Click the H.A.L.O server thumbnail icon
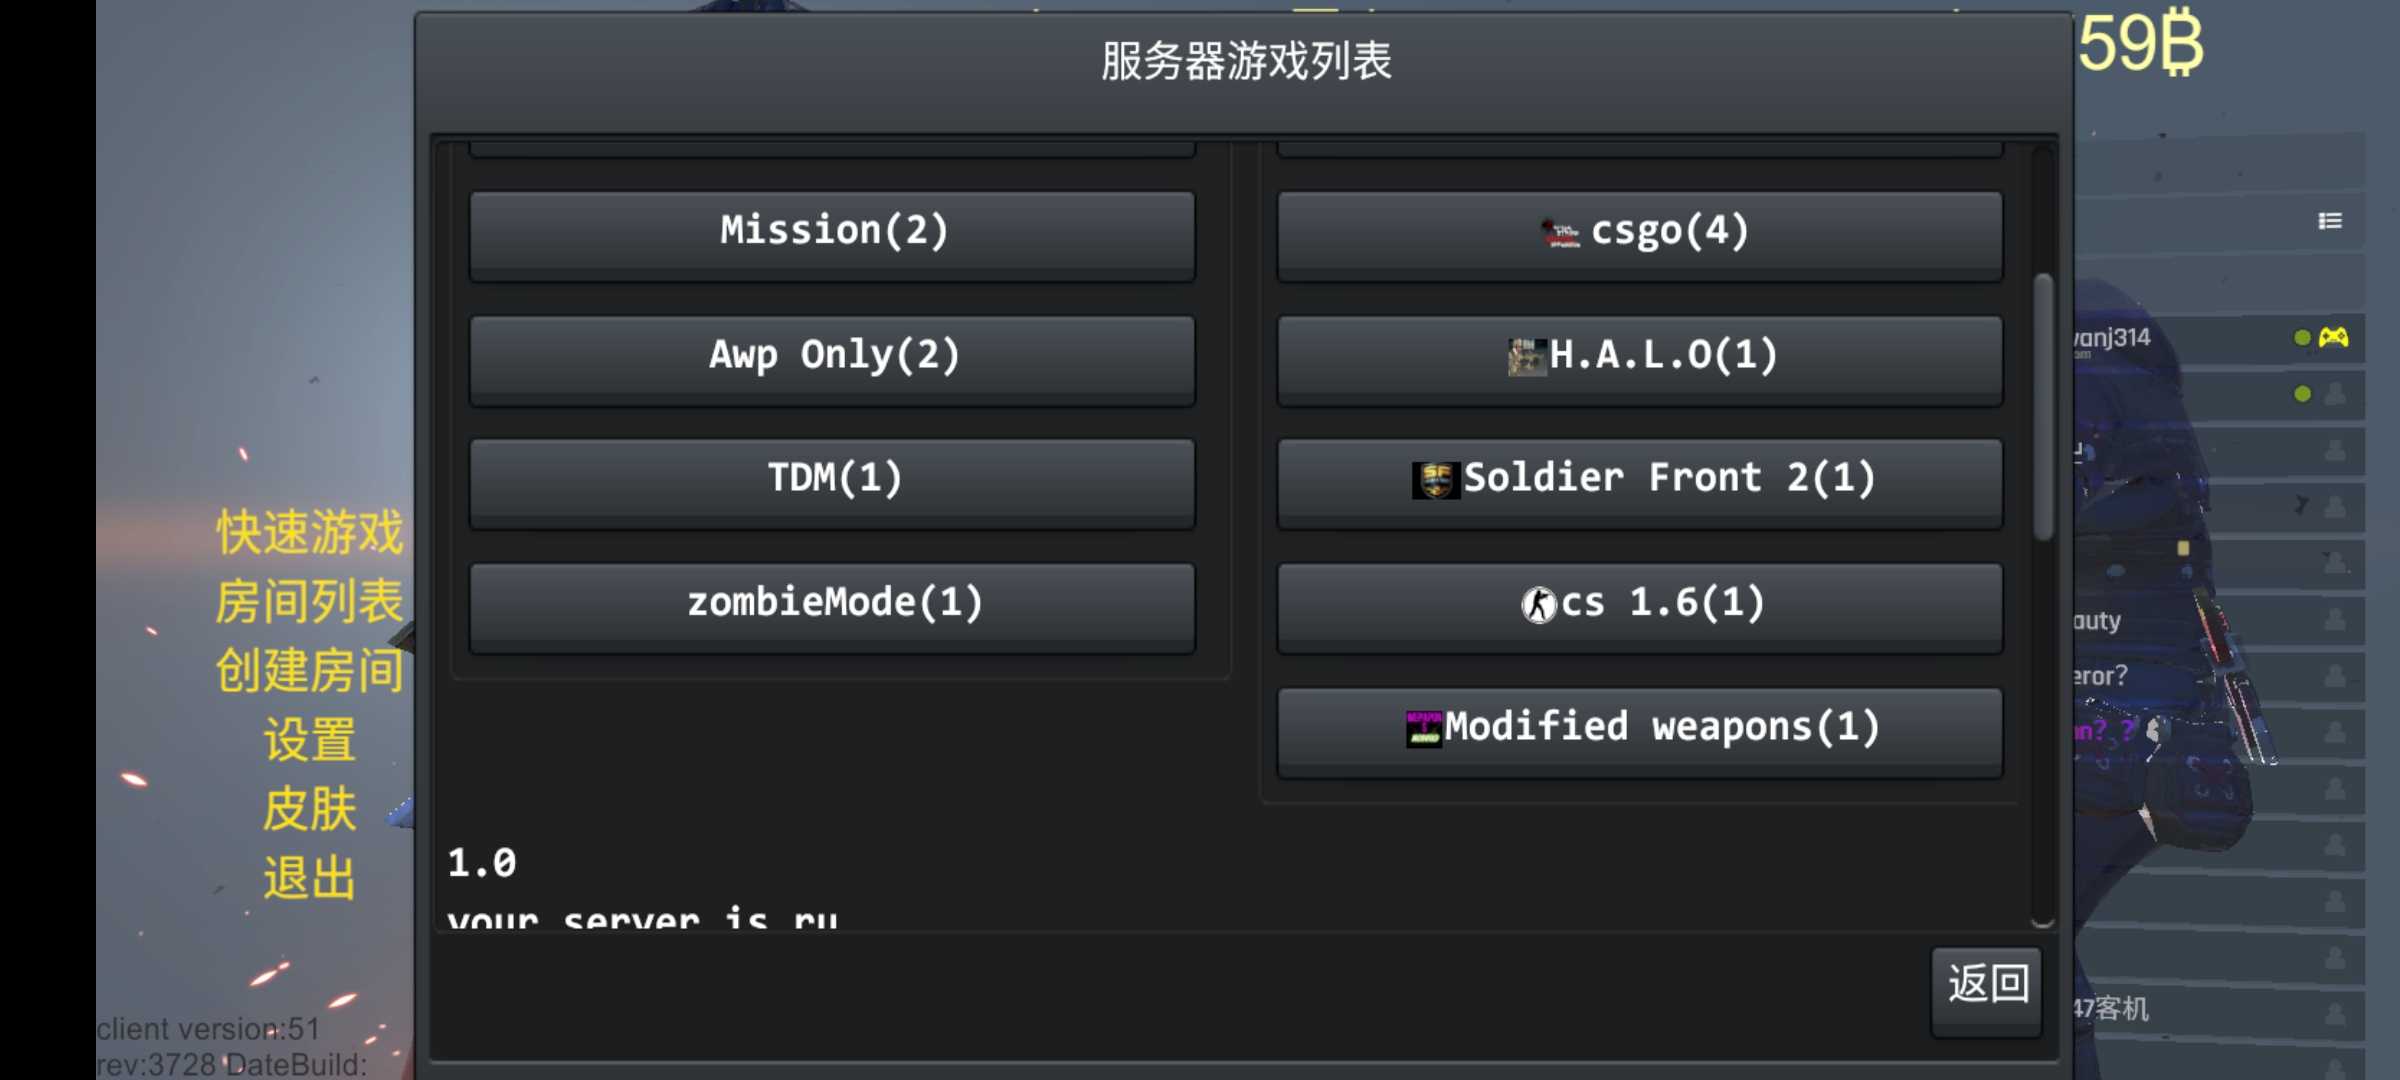Screen dimensions: 2400x1080 1526,357
